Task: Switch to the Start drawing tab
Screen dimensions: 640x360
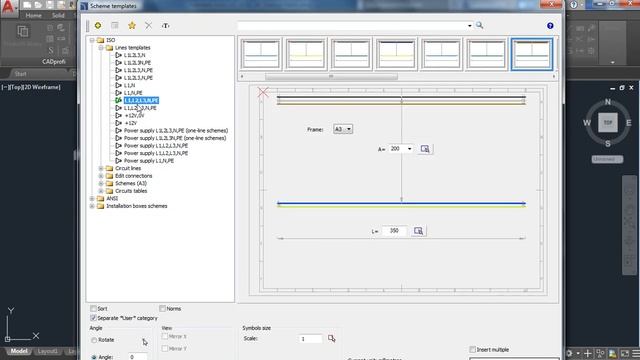Action: (x=20, y=74)
